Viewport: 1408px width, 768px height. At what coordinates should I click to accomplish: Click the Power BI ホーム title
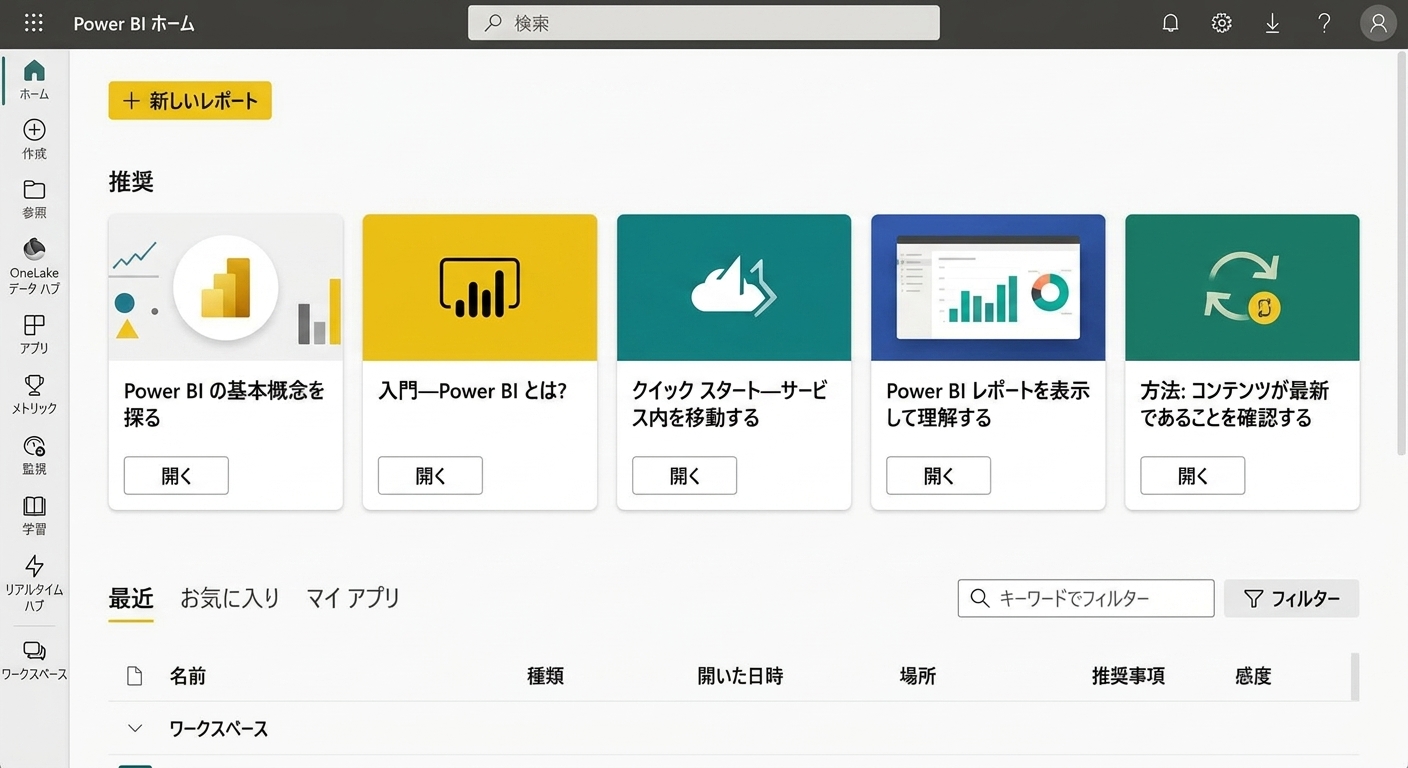(x=134, y=24)
